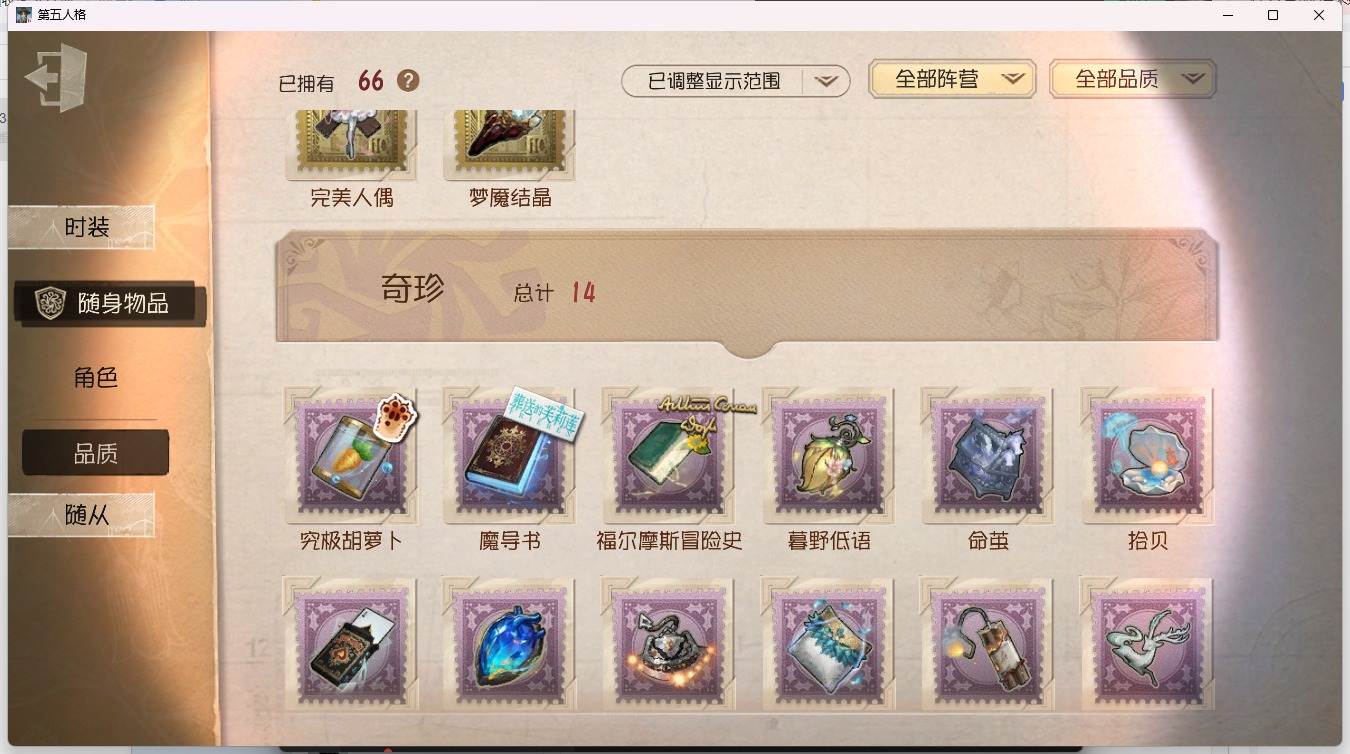Choose the blue crystal heart accessory

coord(510,645)
